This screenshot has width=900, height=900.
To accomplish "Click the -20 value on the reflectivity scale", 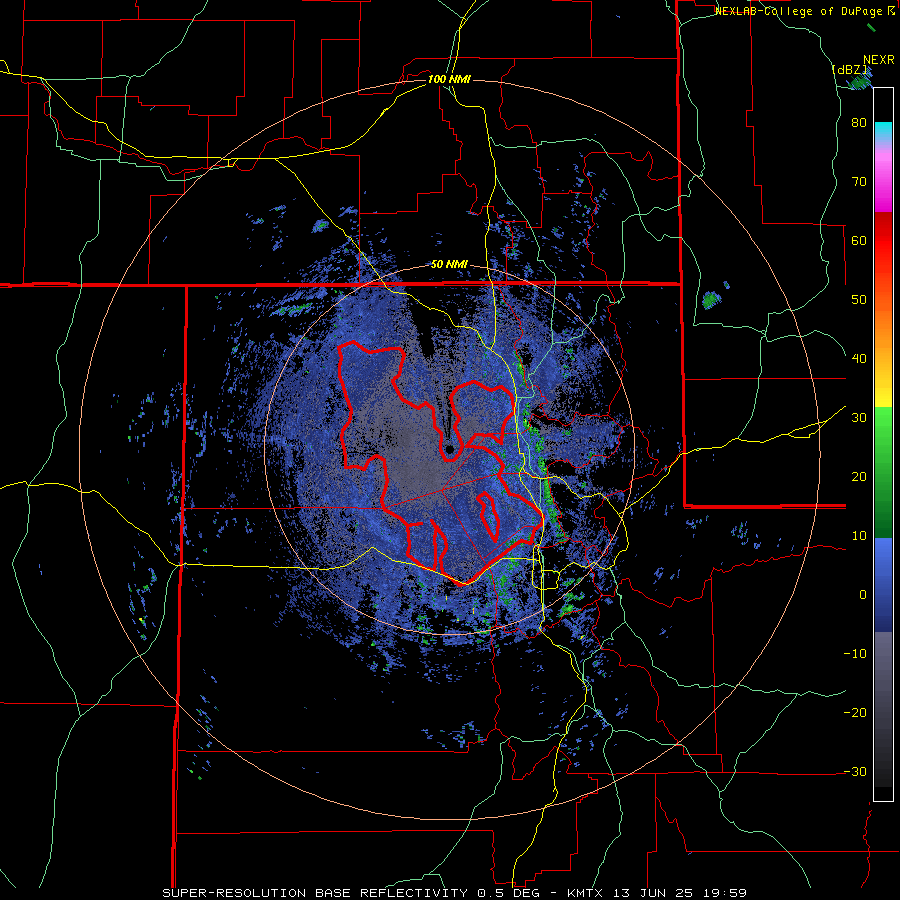I will point(855,713).
